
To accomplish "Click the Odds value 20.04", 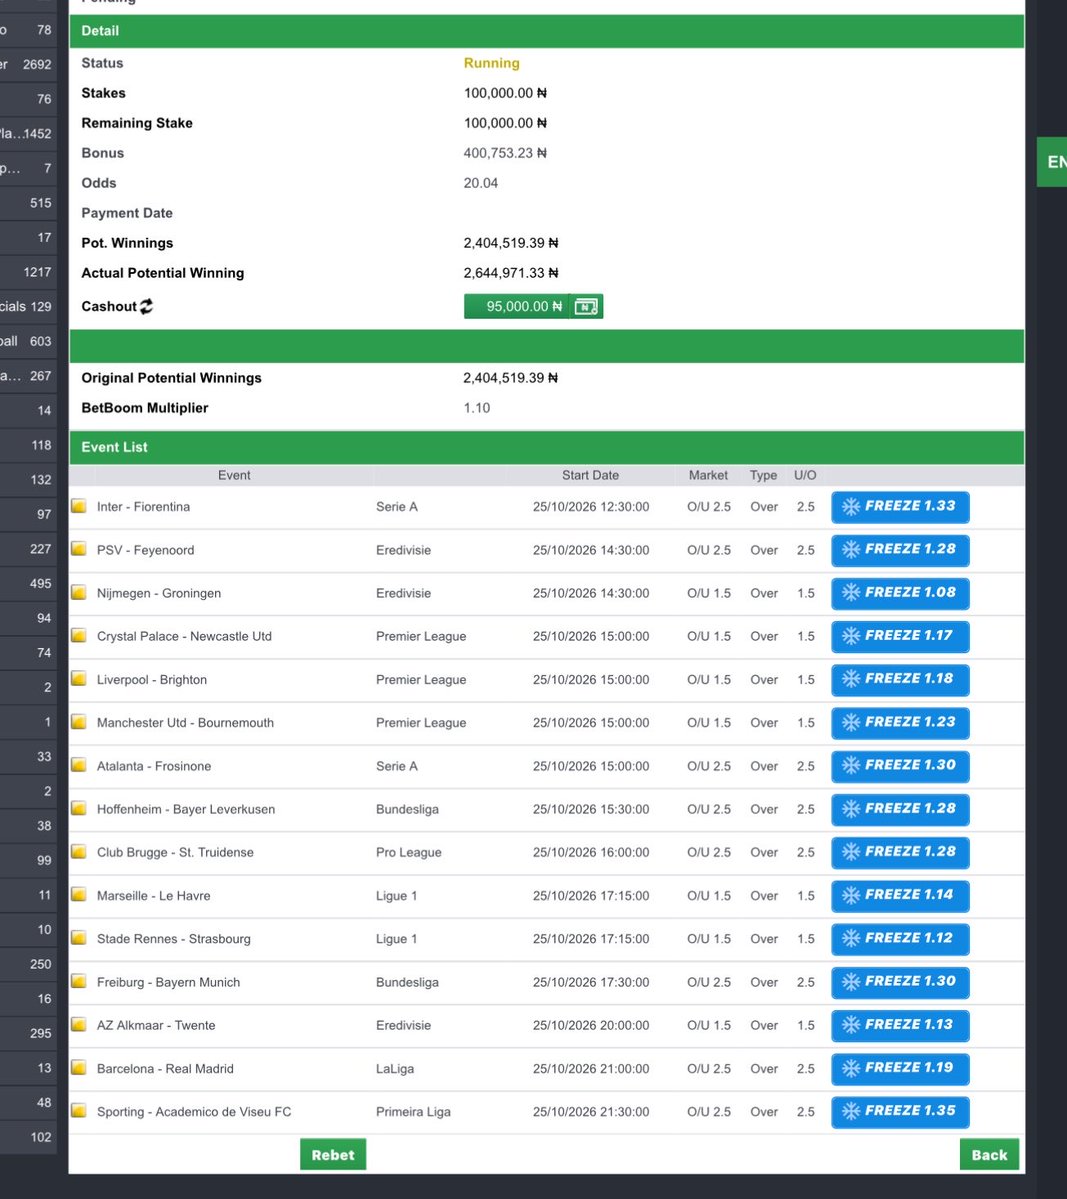I will 480,183.
